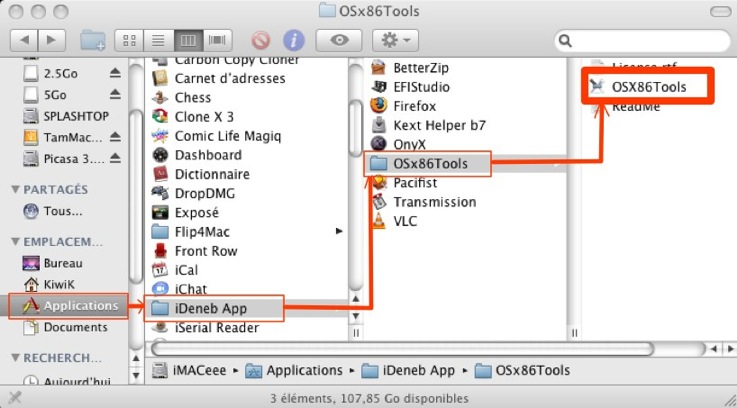This screenshot has height=408, width=737.
Task: Select EFIStudio in the column
Action: pyautogui.click(x=410, y=87)
